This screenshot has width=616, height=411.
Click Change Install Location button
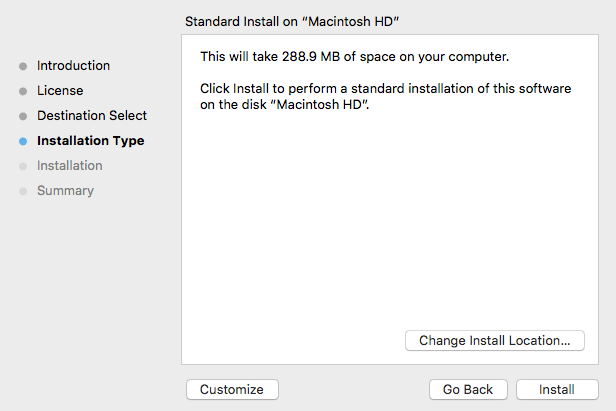pos(494,340)
